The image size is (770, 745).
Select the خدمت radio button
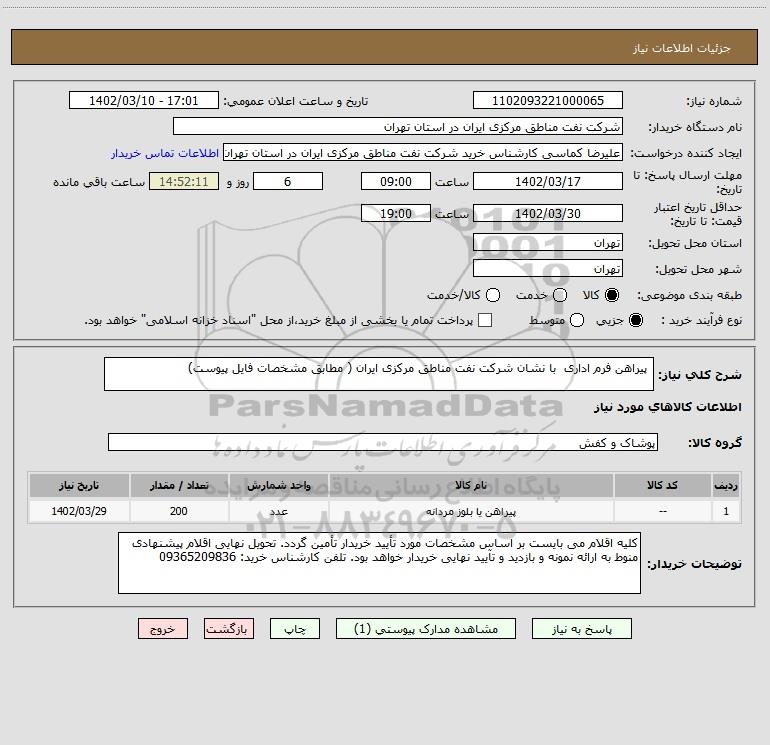coord(560,295)
